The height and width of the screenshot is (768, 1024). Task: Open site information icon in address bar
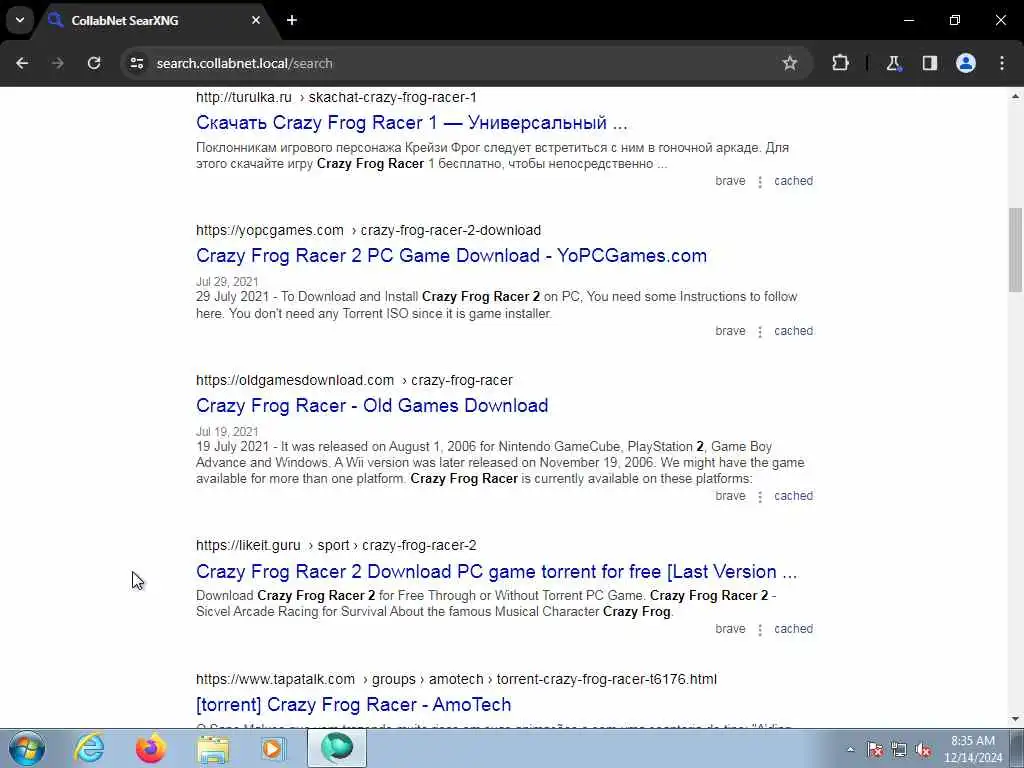[136, 63]
